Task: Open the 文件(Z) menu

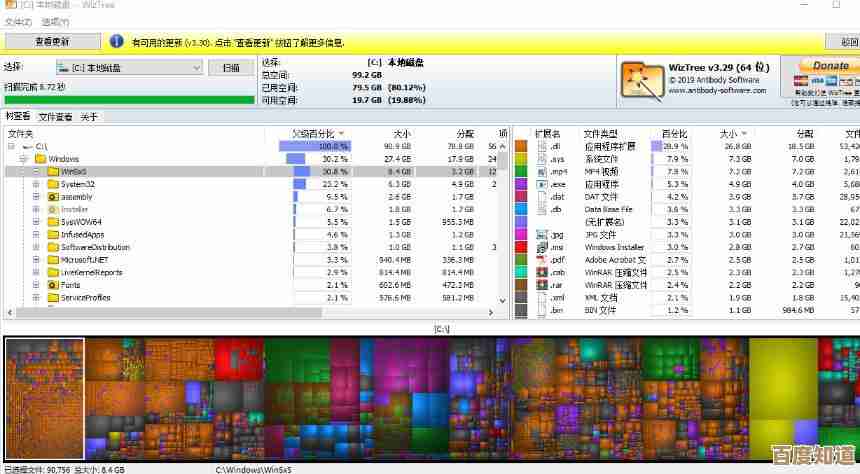Action: coord(18,21)
